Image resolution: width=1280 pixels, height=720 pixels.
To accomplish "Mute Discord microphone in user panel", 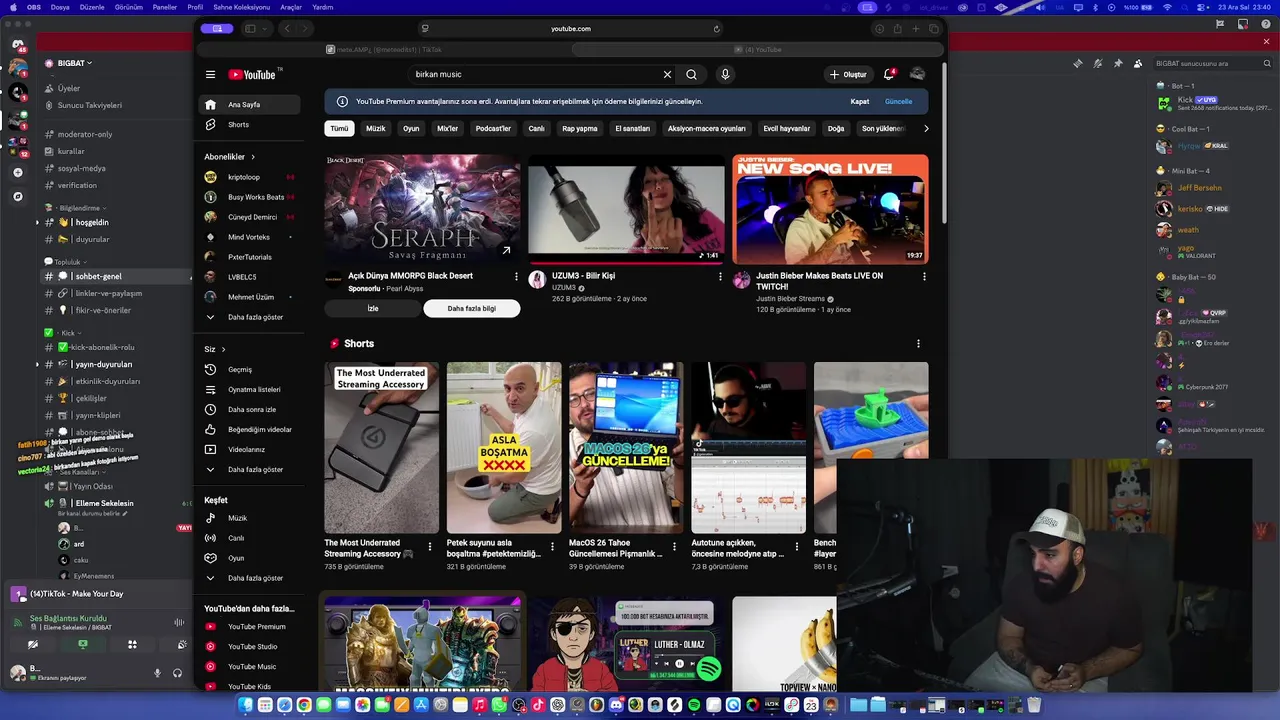I will 157,673.
